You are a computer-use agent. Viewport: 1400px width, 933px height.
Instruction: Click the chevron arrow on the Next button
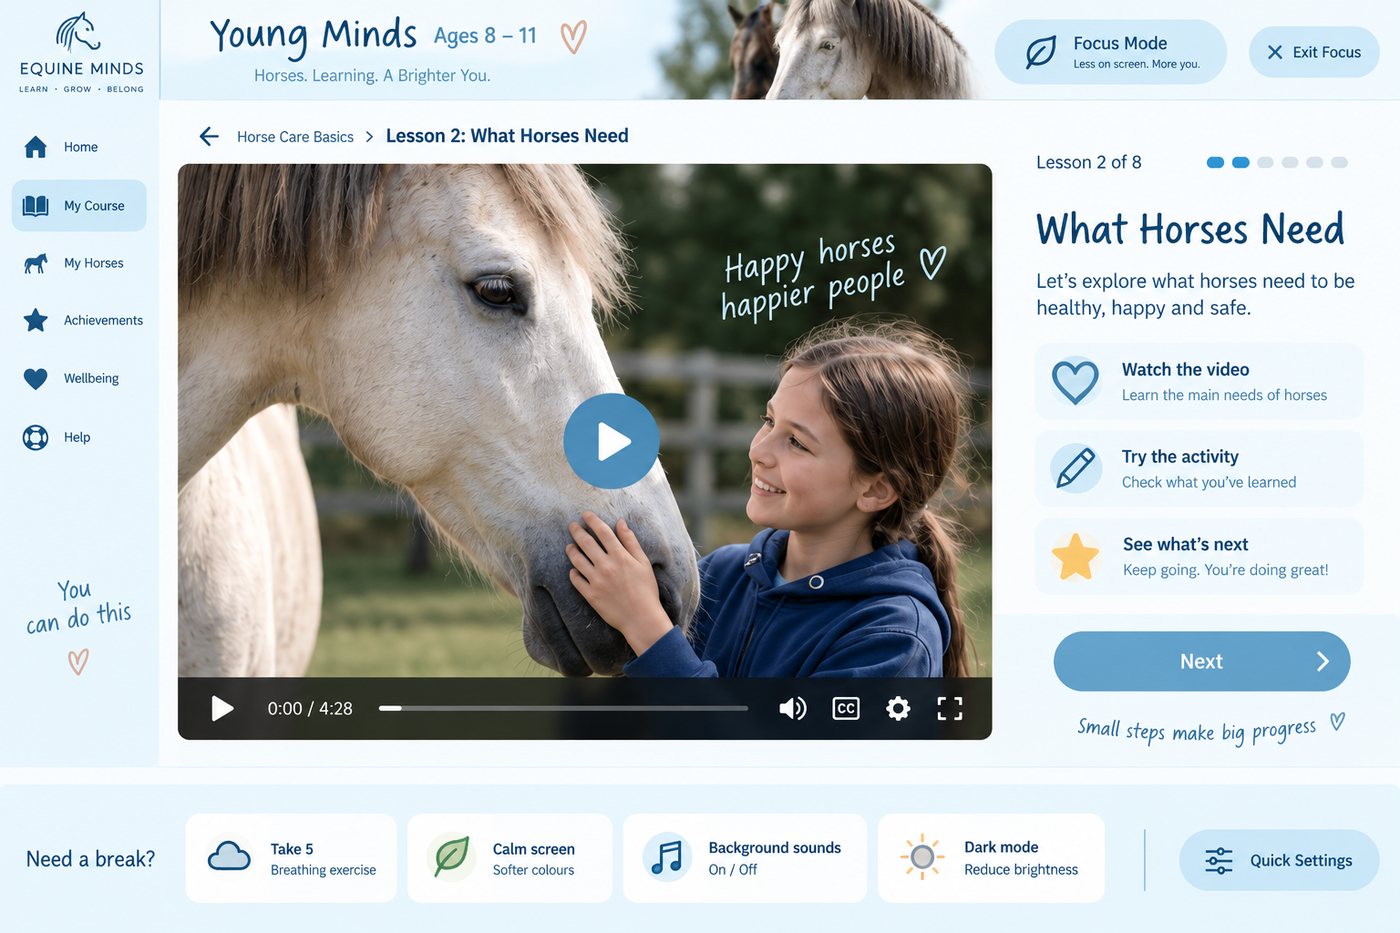click(x=1323, y=661)
